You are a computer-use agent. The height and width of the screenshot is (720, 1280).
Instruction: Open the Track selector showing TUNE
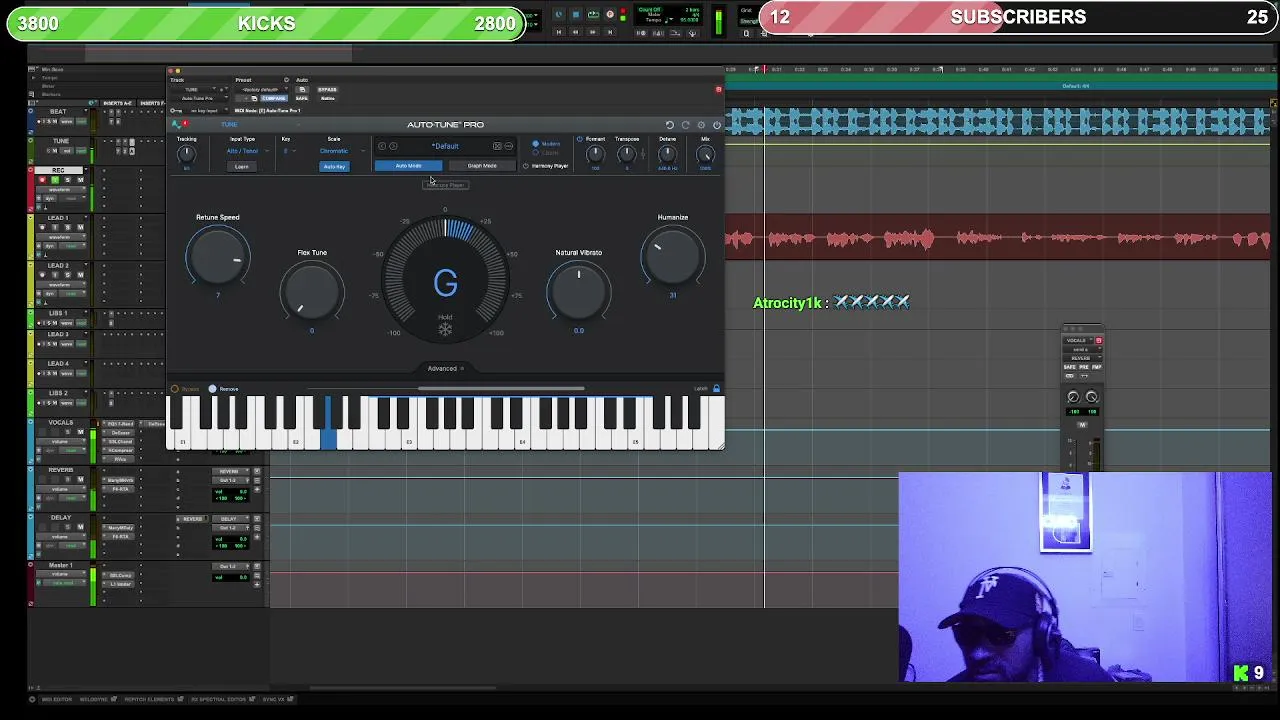tap(193, 89)
